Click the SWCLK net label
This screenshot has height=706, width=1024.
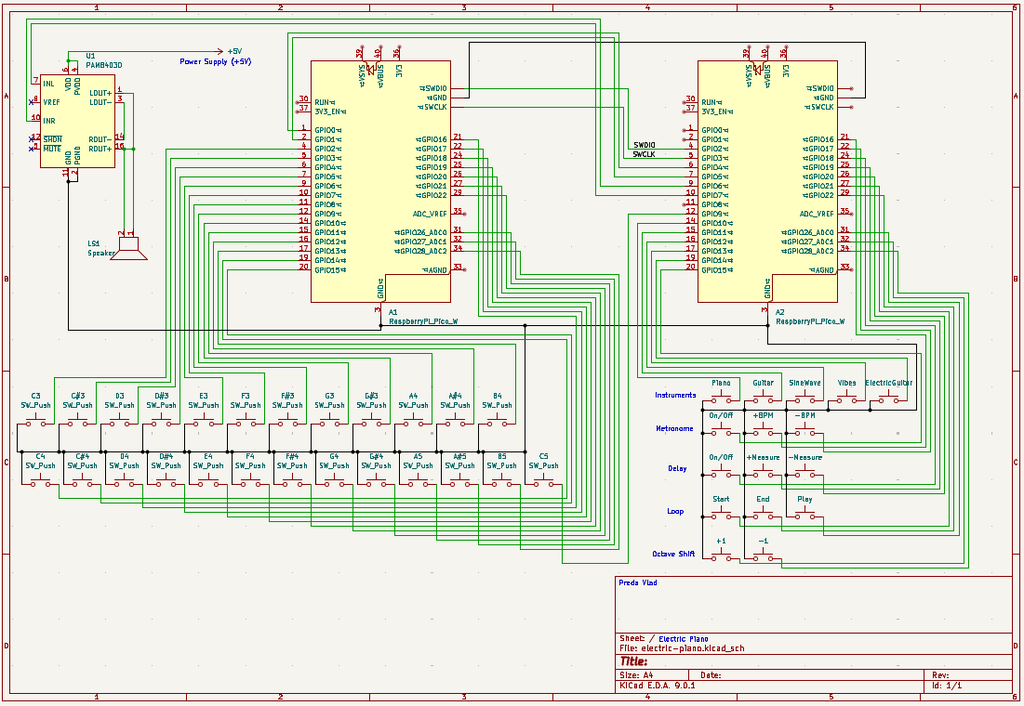coord(644,154)
